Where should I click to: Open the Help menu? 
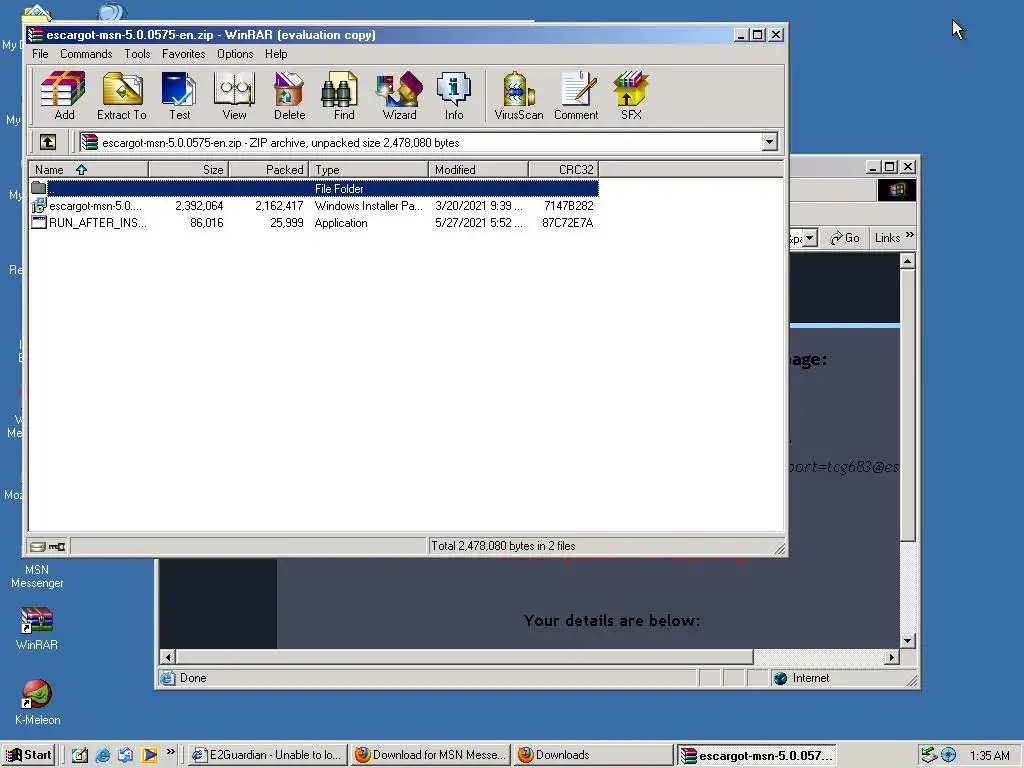tap(276, 54)
